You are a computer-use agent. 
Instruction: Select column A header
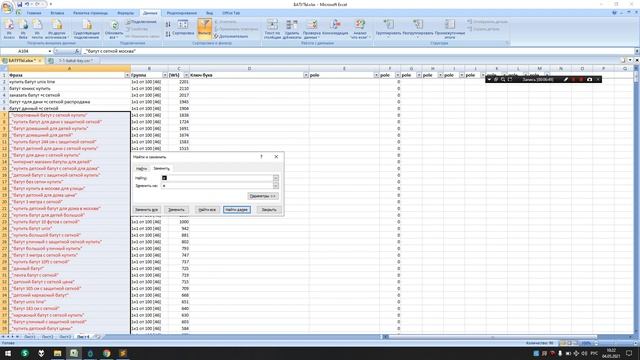(x=69, y=69)
